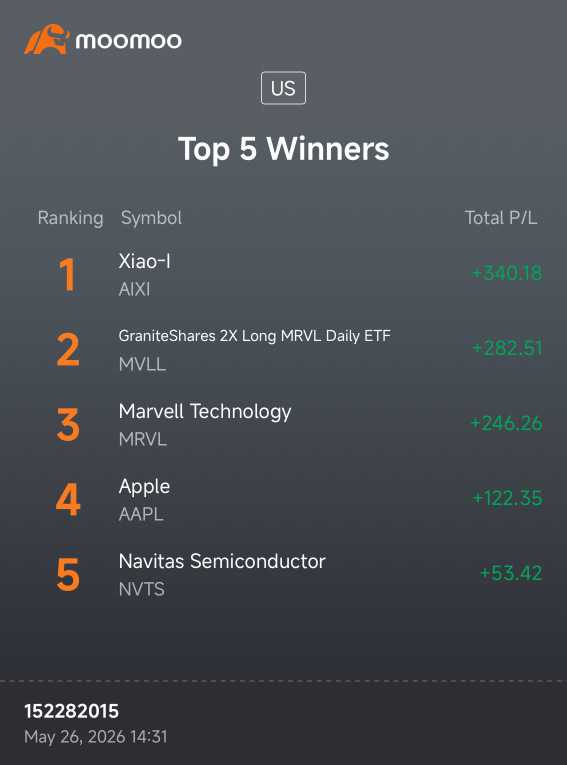Viewport: 567px width, 765px height.
Task: Click the +340.18 profit value
Action: point(507,273)
